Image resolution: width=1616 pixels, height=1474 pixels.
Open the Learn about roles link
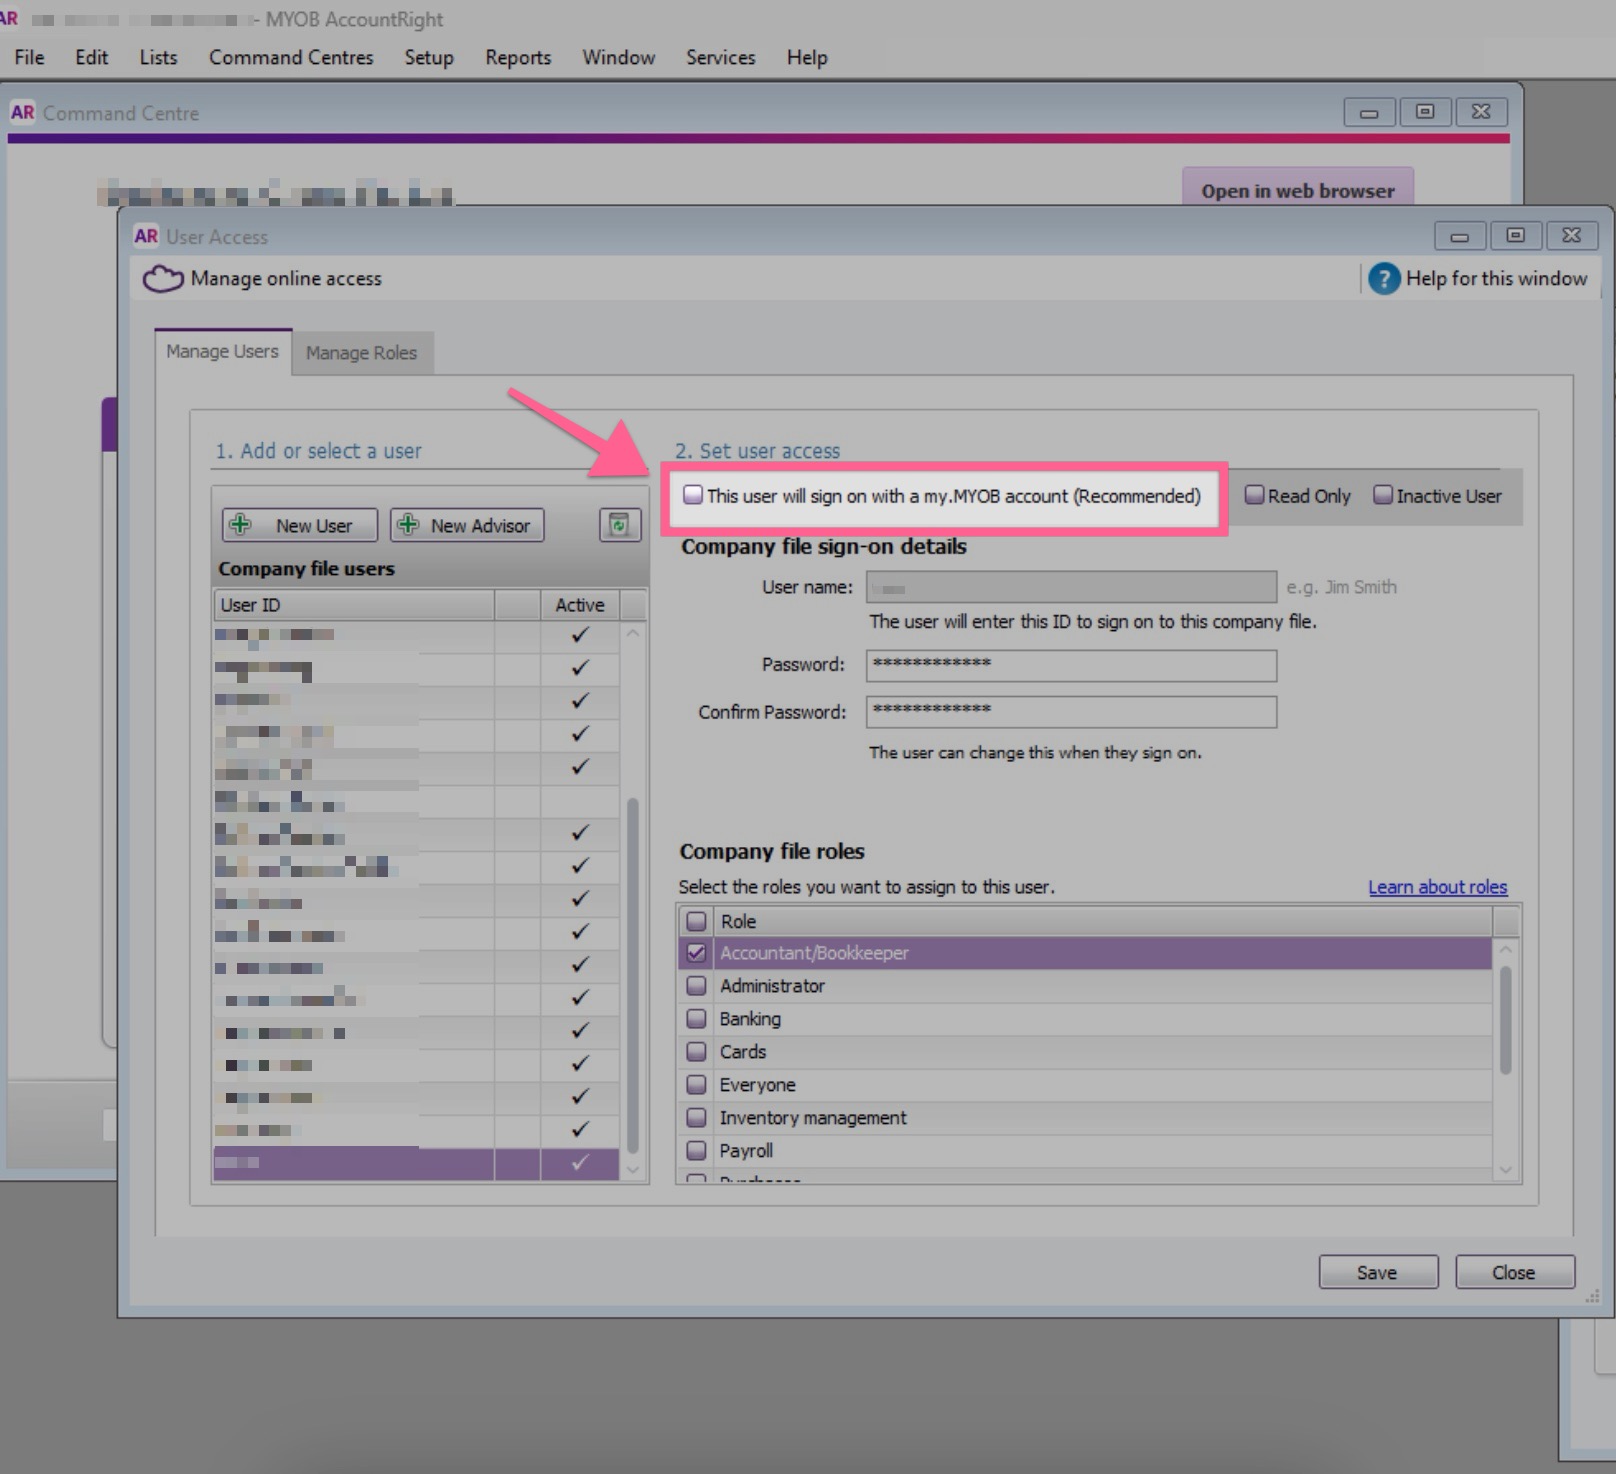click(1437, 887)
